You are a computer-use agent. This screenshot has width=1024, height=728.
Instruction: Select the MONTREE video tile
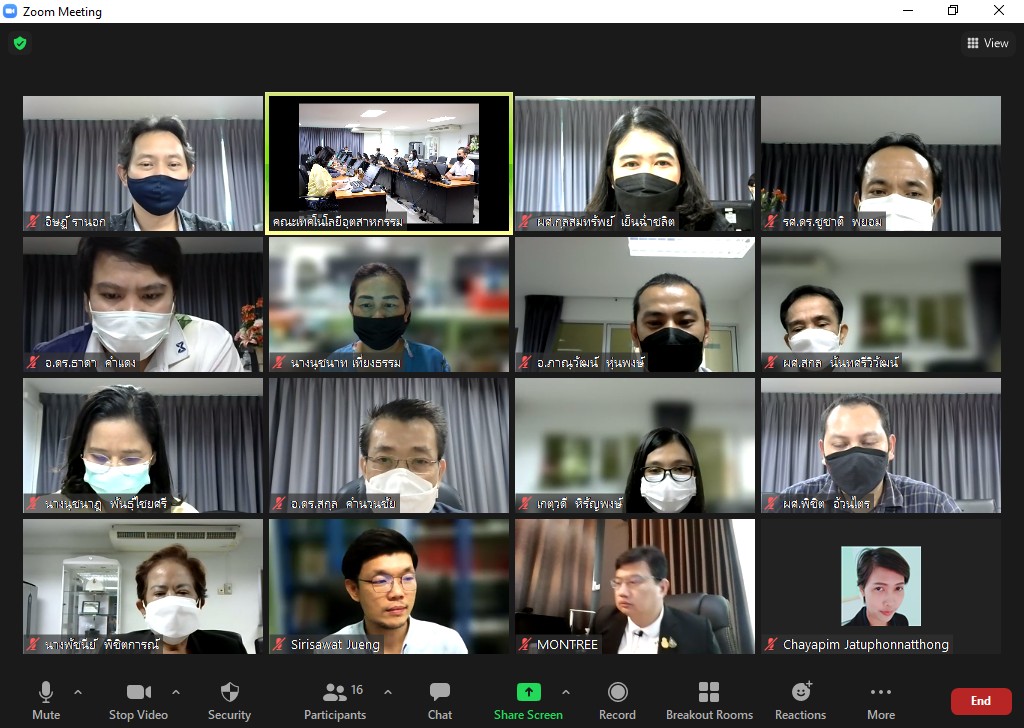pos(635,586)
